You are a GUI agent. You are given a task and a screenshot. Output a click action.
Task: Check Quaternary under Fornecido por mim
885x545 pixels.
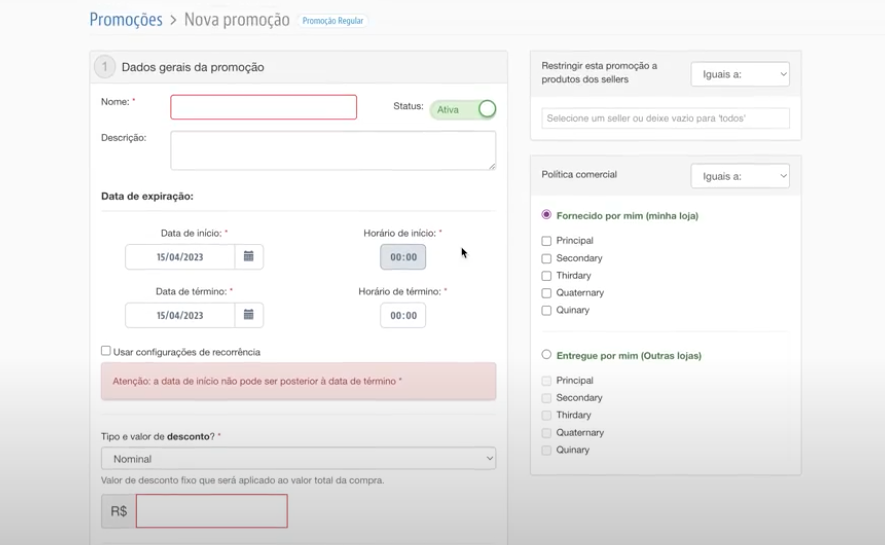click(x=546, y=293)
